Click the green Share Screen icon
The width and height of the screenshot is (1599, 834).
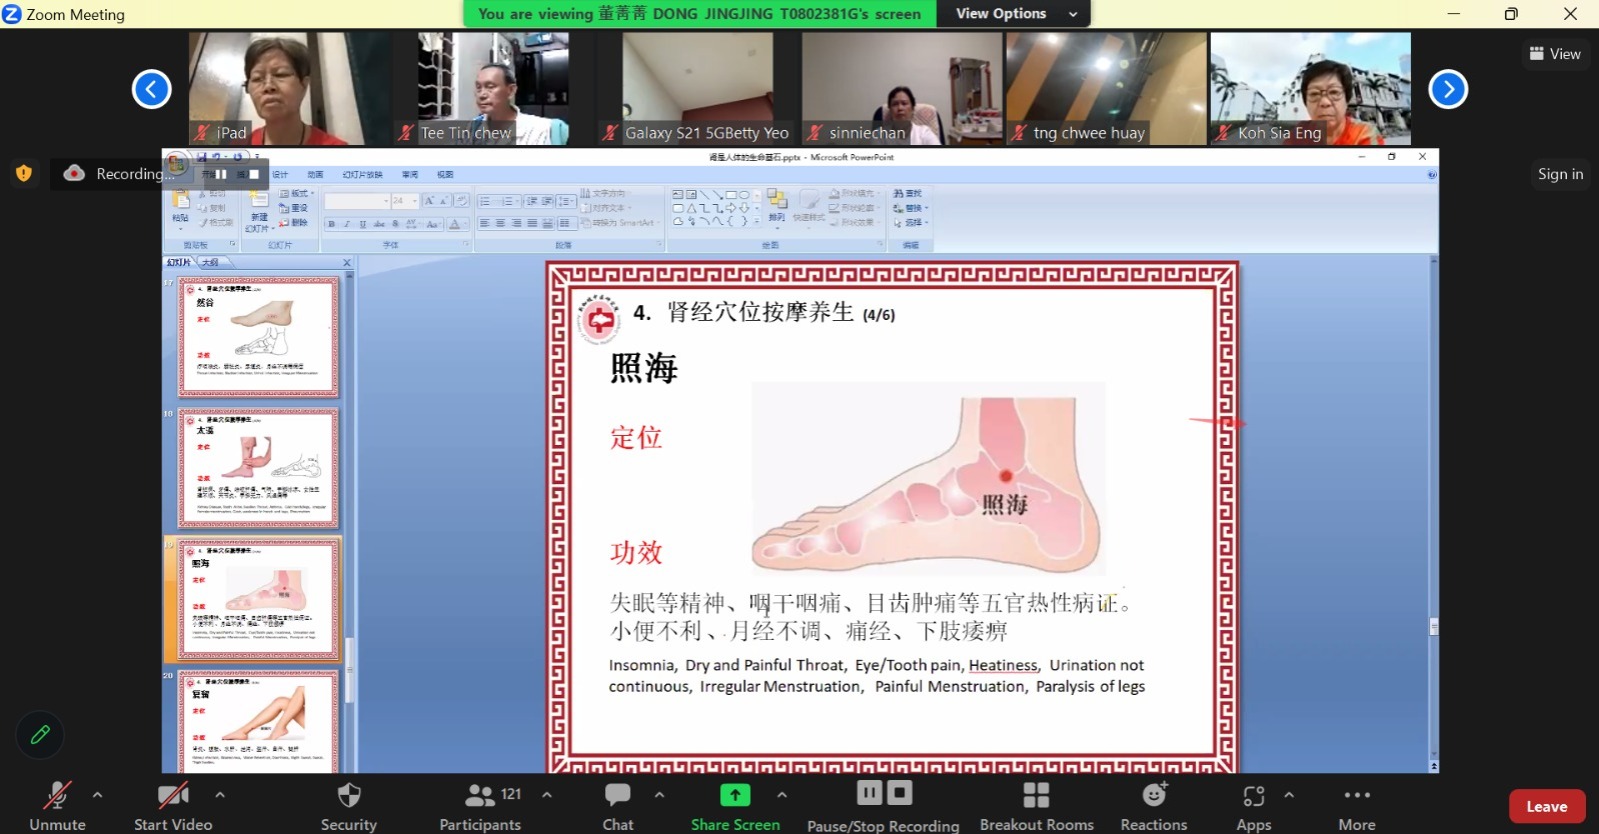click(735, 795)
